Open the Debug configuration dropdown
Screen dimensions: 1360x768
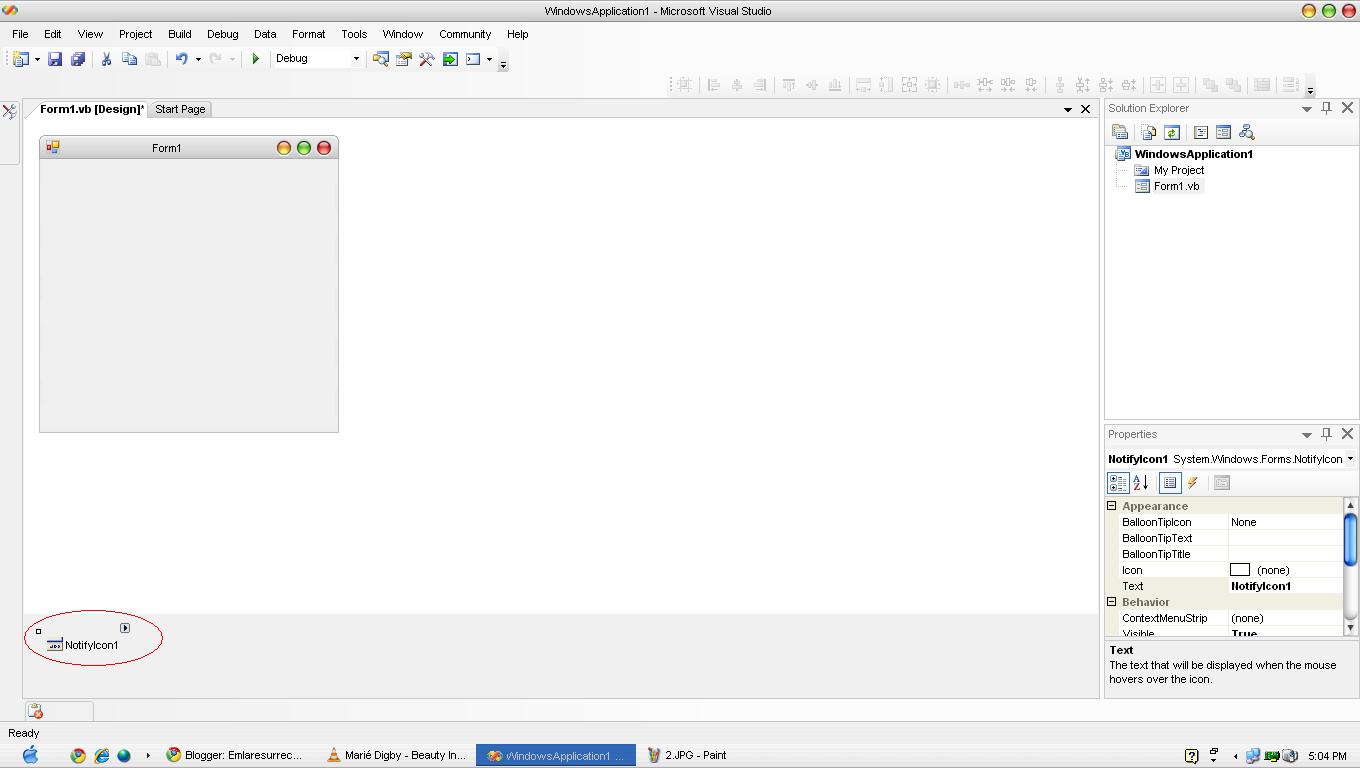tap(355, 59)
